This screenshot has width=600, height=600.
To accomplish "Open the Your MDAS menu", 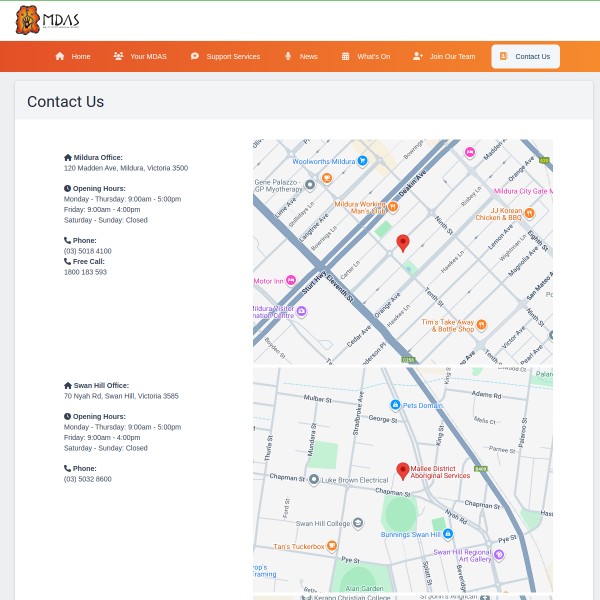I will pos(140,57).
